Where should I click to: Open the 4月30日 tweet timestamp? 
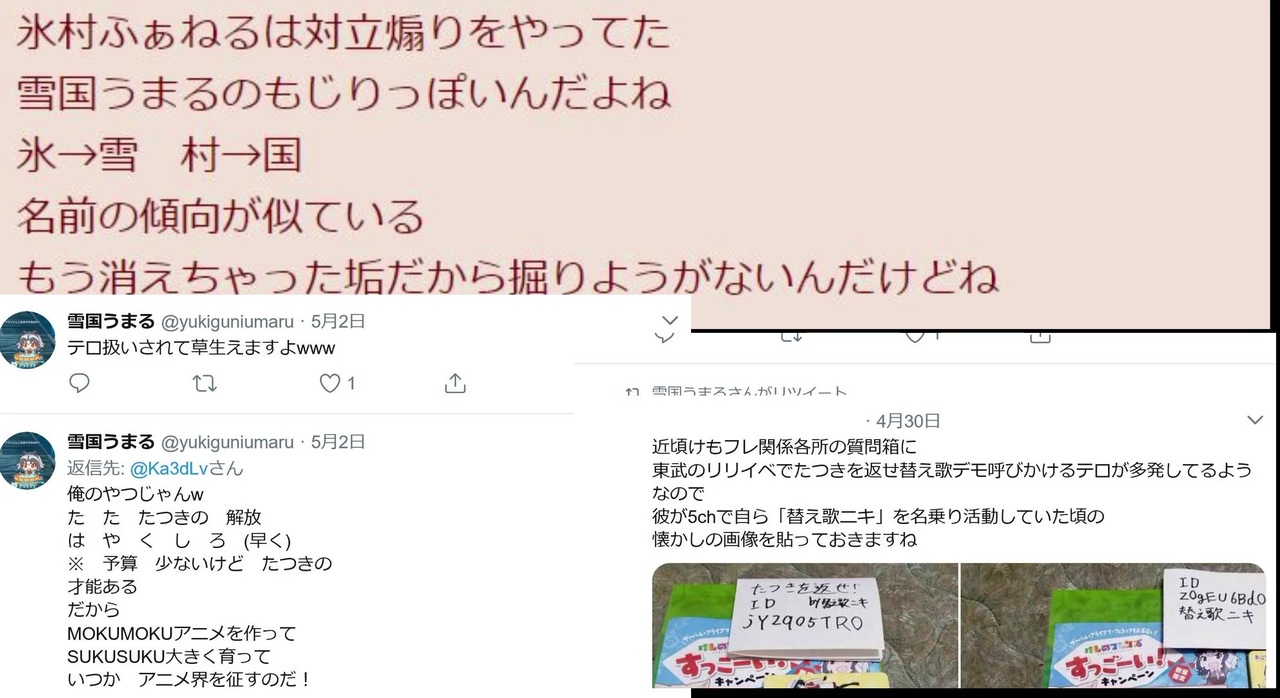(x=909, y=421)
